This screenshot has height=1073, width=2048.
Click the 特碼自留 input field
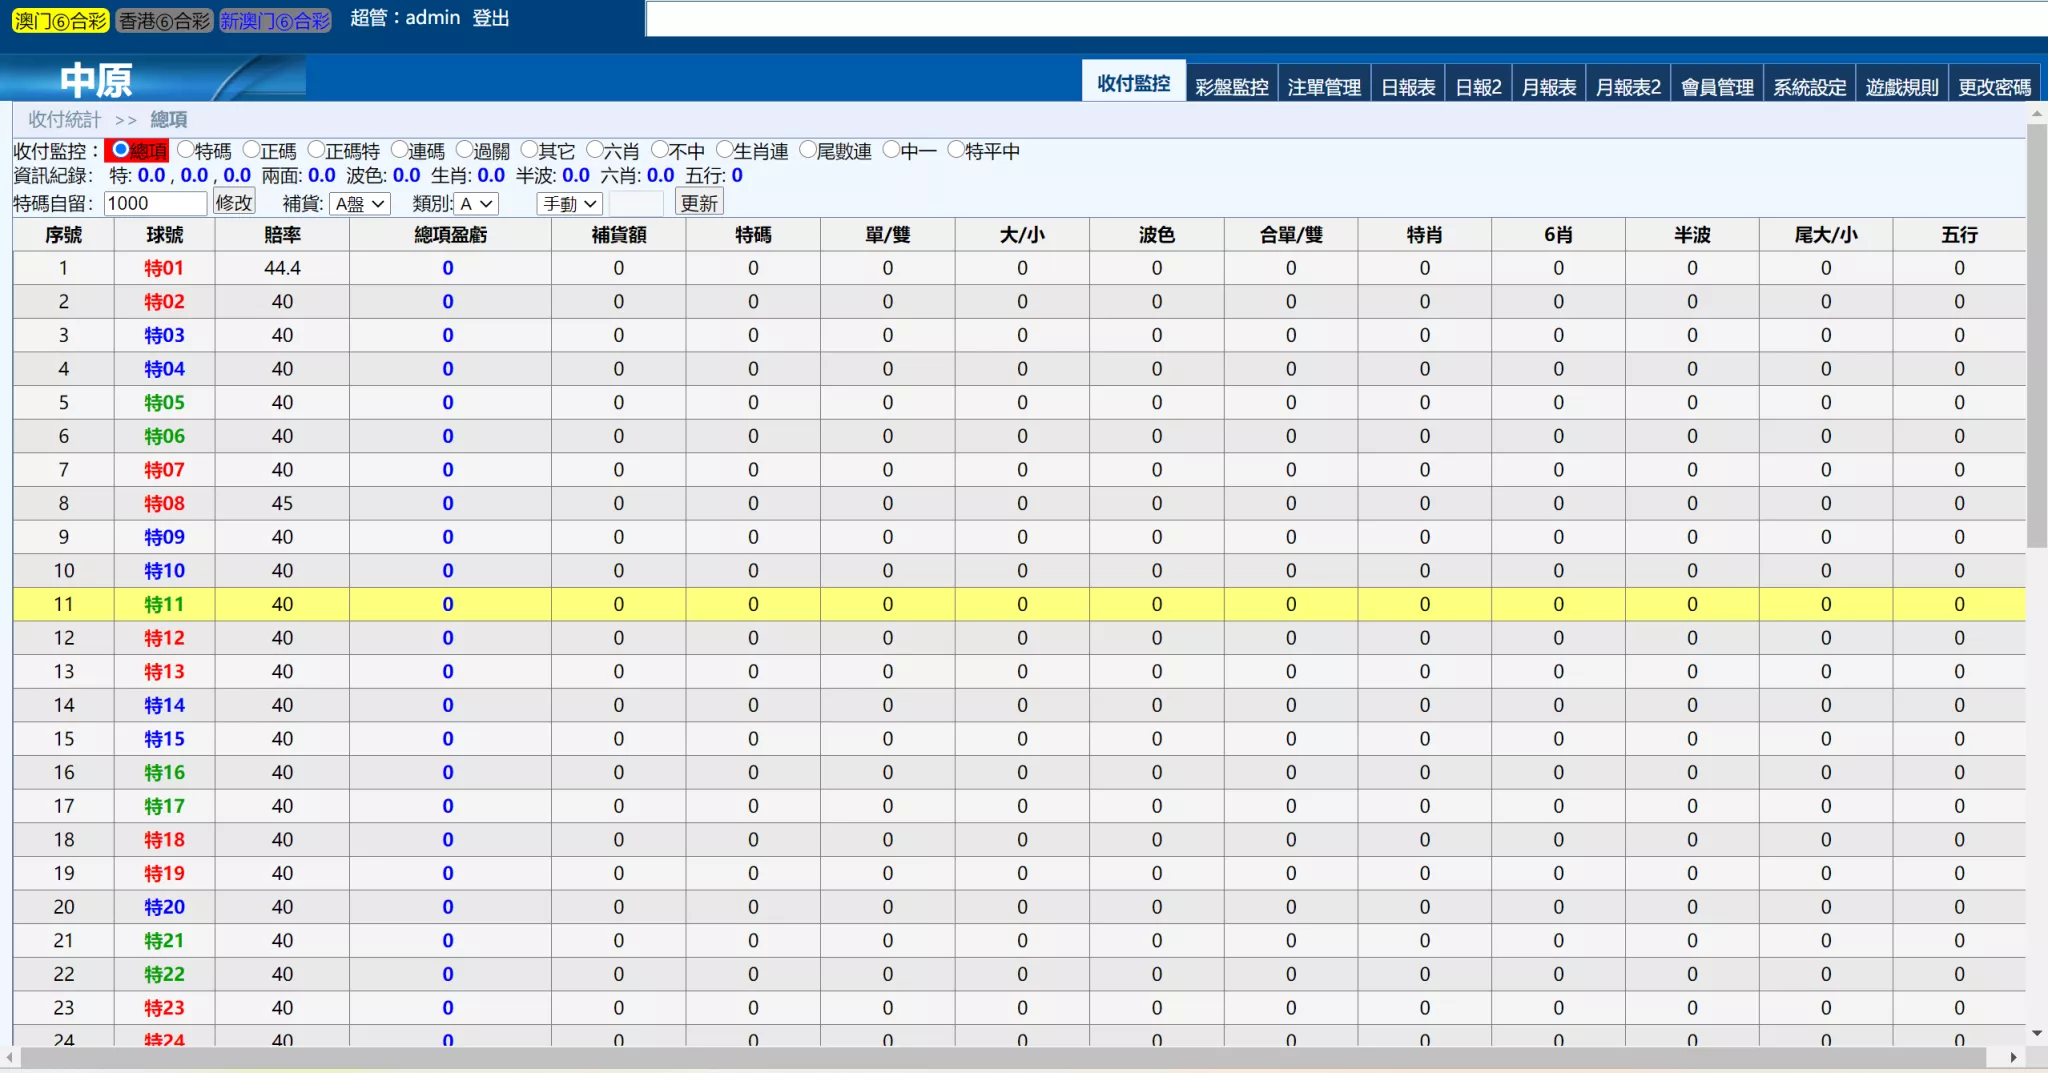click(x=155, y=204)
